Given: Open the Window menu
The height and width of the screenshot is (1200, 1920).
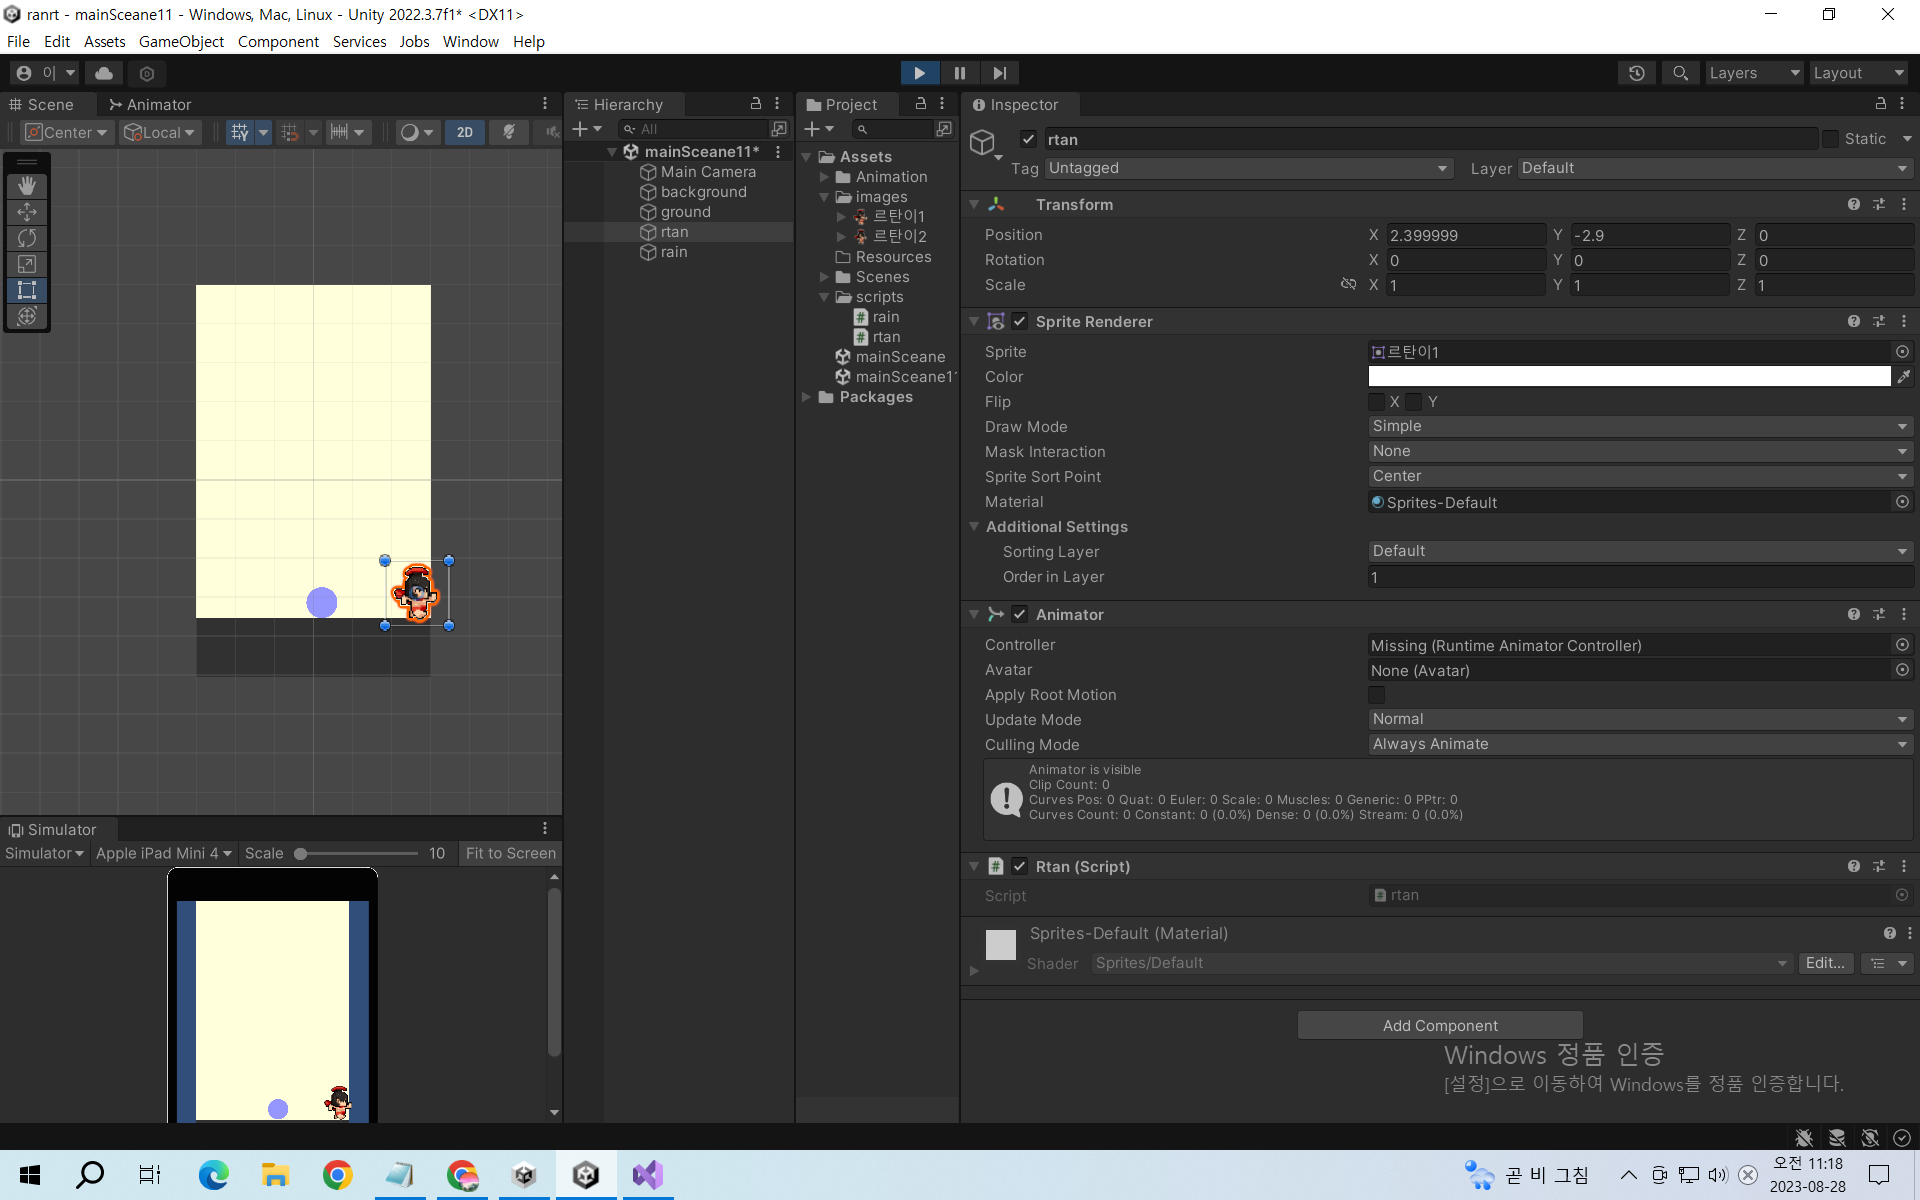Looking at the screenshot, I should [470, 41].
